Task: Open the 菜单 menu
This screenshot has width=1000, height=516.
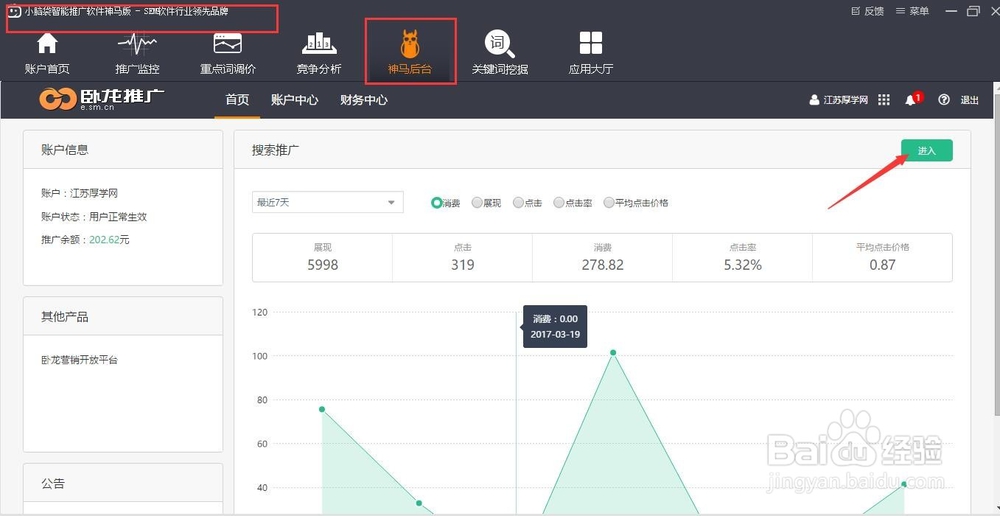Action: (x=913, y=11)
